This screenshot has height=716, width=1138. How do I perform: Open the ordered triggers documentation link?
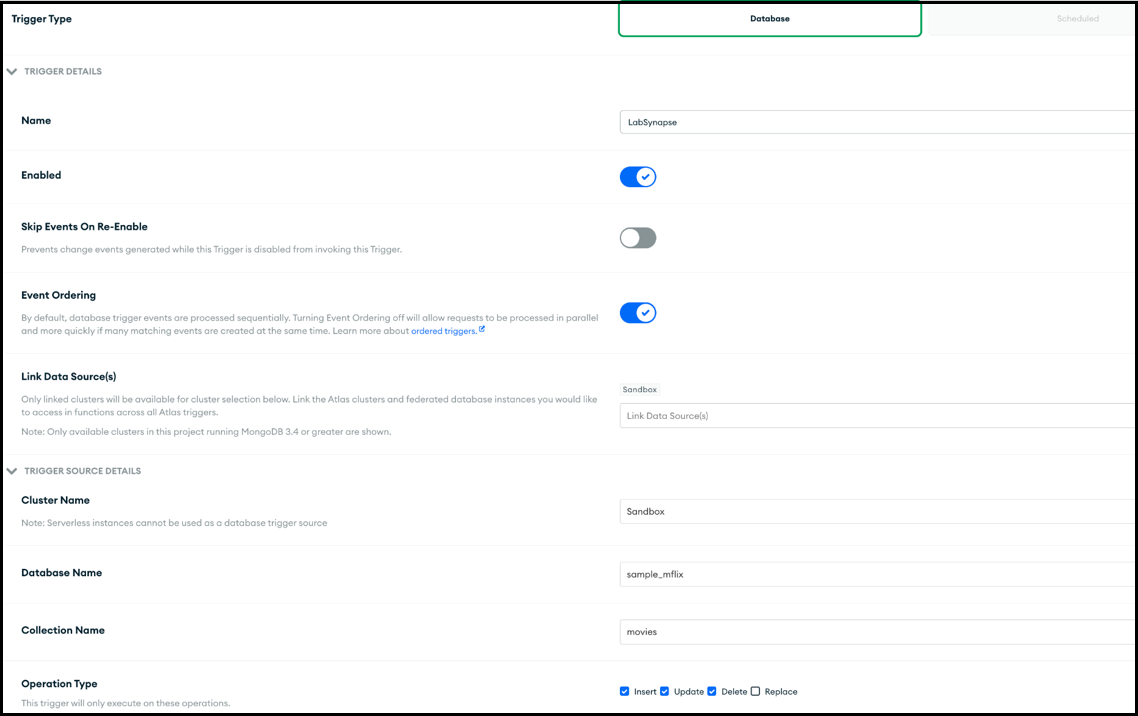(x=443, y=331)
